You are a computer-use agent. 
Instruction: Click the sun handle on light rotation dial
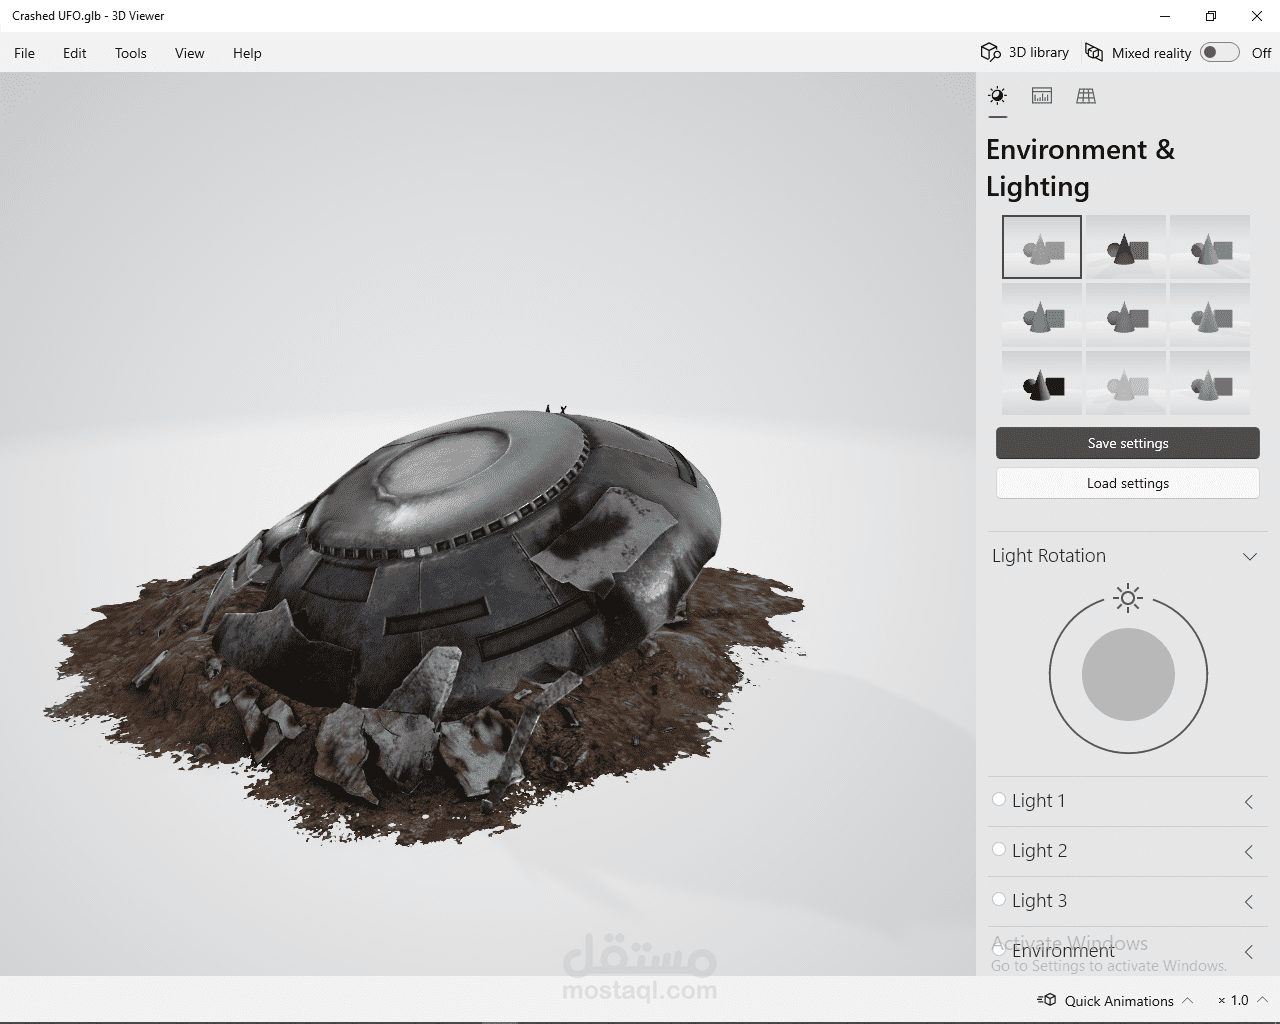[x=1128, y=598]
